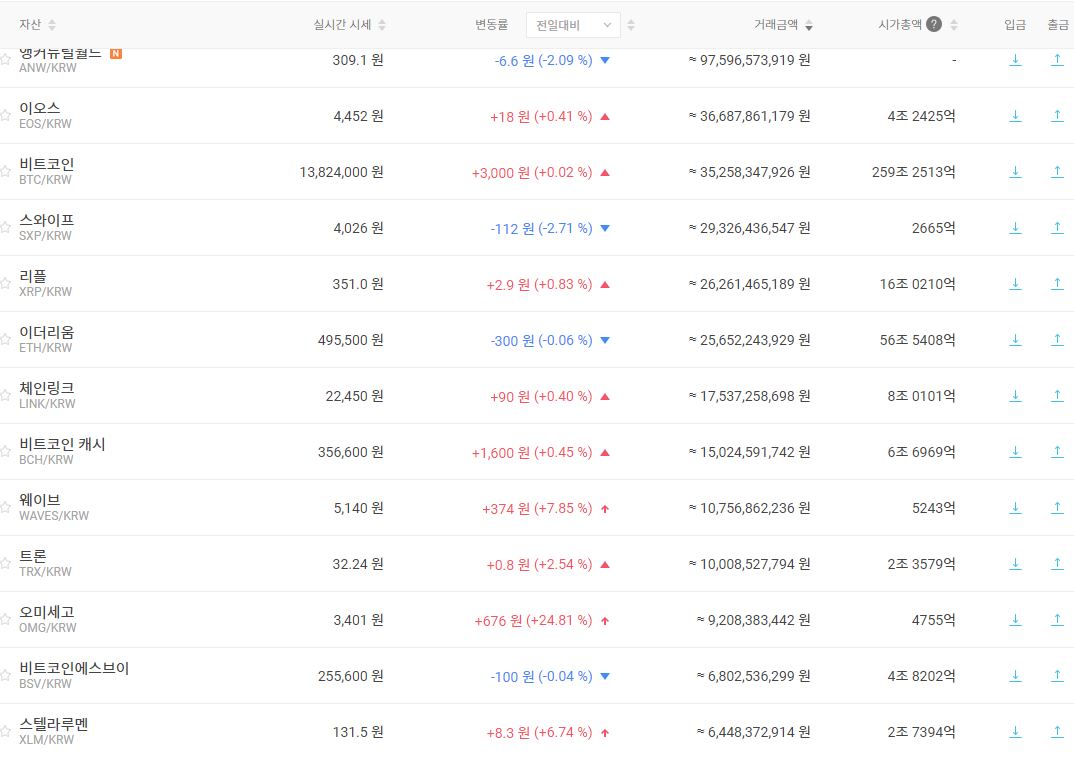Click the withdraw icon for LINK/KRW
Viewport: 1074px width, 757px height.
[x=1057, y=396]
